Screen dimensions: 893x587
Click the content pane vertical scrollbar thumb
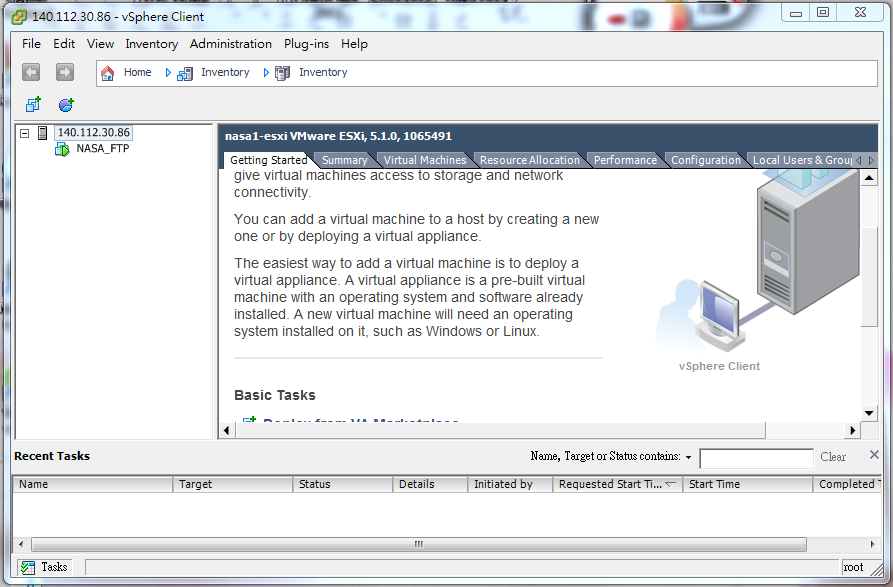pos(869,277)
